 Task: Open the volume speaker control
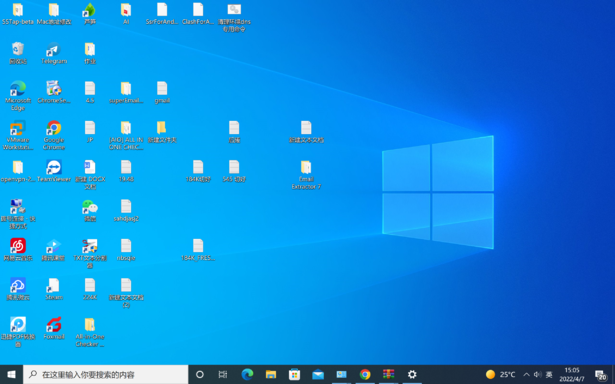(x=537, y=375)
